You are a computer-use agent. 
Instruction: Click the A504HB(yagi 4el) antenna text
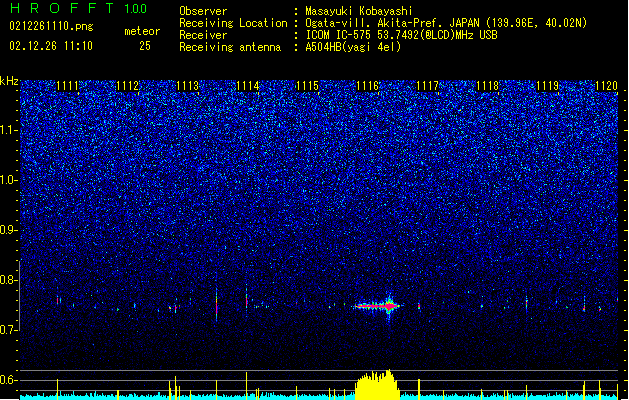point(353,47)
